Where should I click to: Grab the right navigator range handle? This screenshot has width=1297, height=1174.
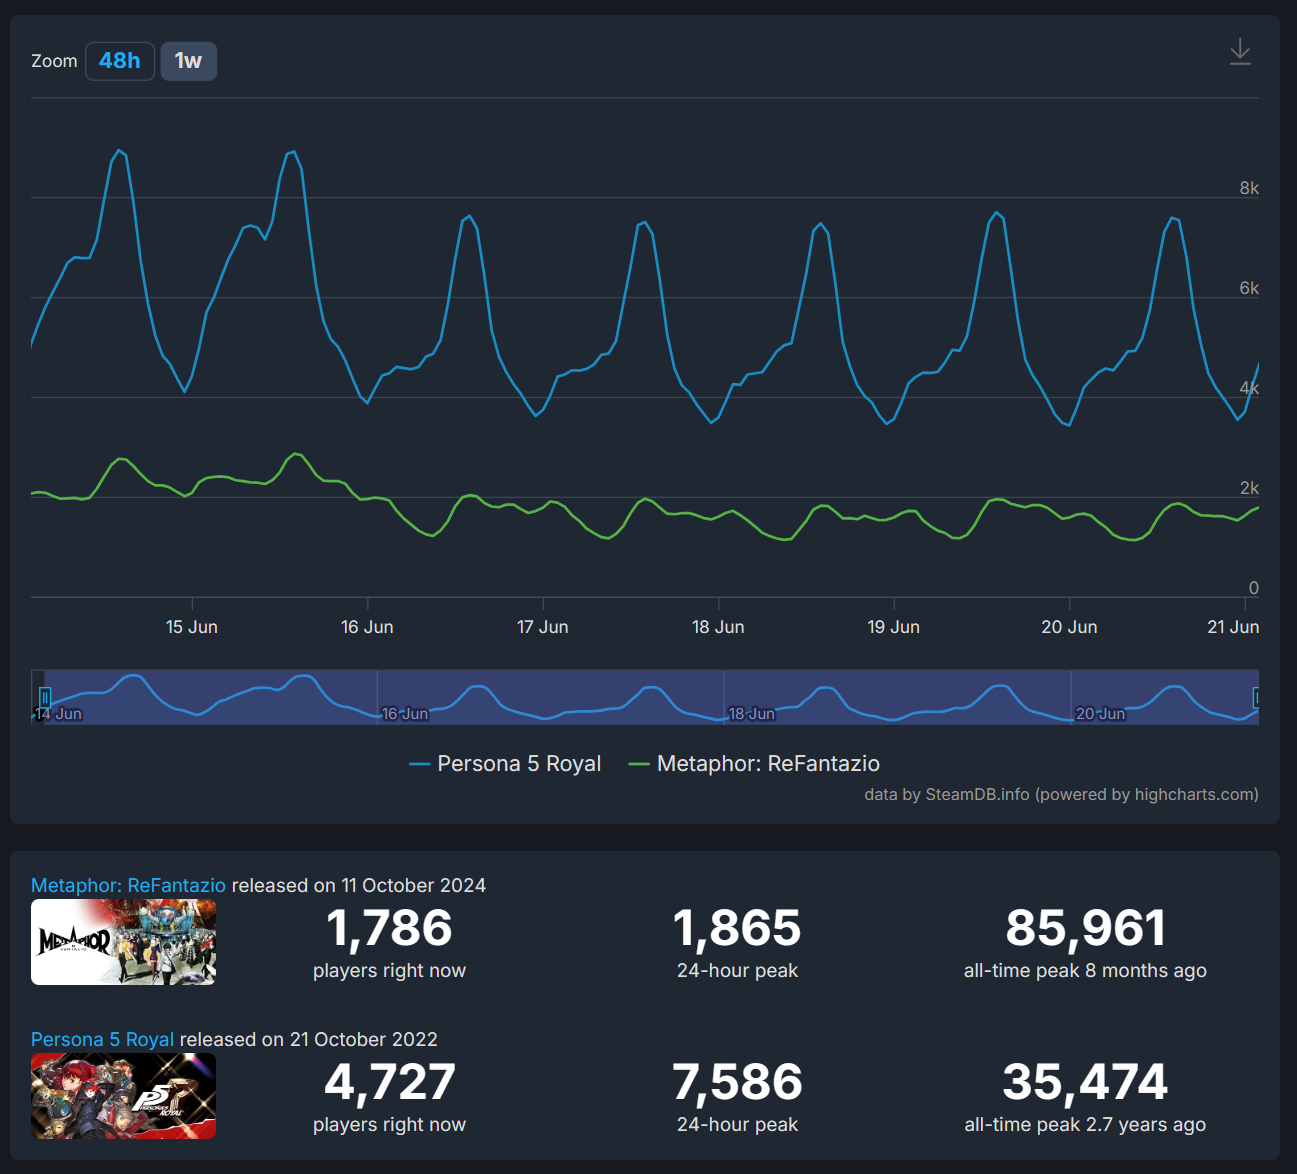click(1257, 697)
